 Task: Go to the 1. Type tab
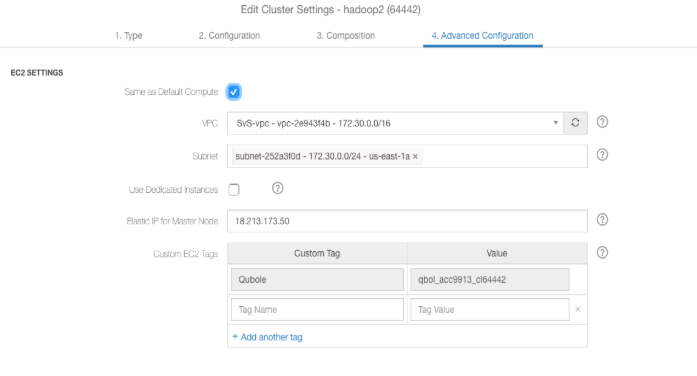pos(128,36)
